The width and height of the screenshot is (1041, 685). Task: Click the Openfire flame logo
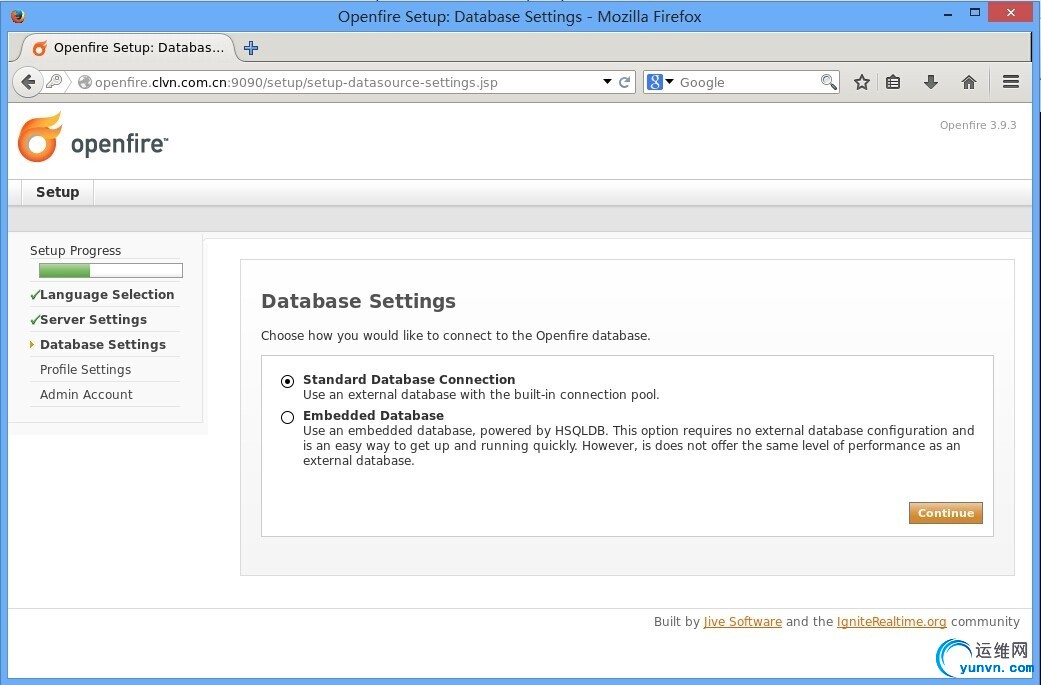tap(40, 137)
